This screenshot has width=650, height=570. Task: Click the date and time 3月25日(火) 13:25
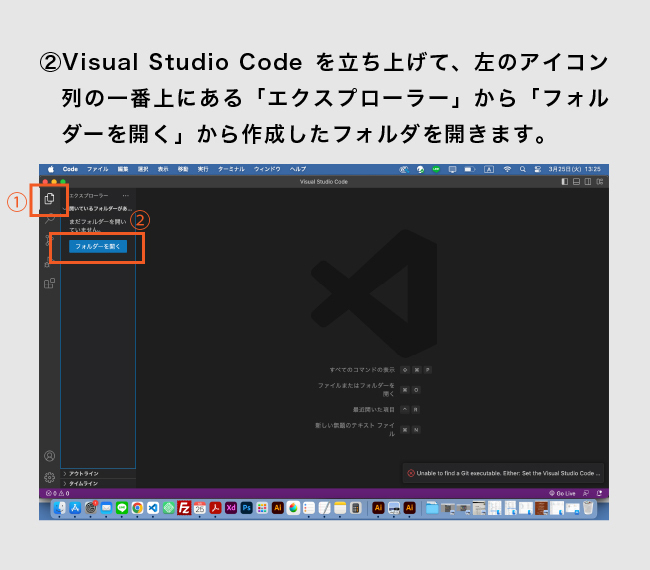click(x=575, y=169)
